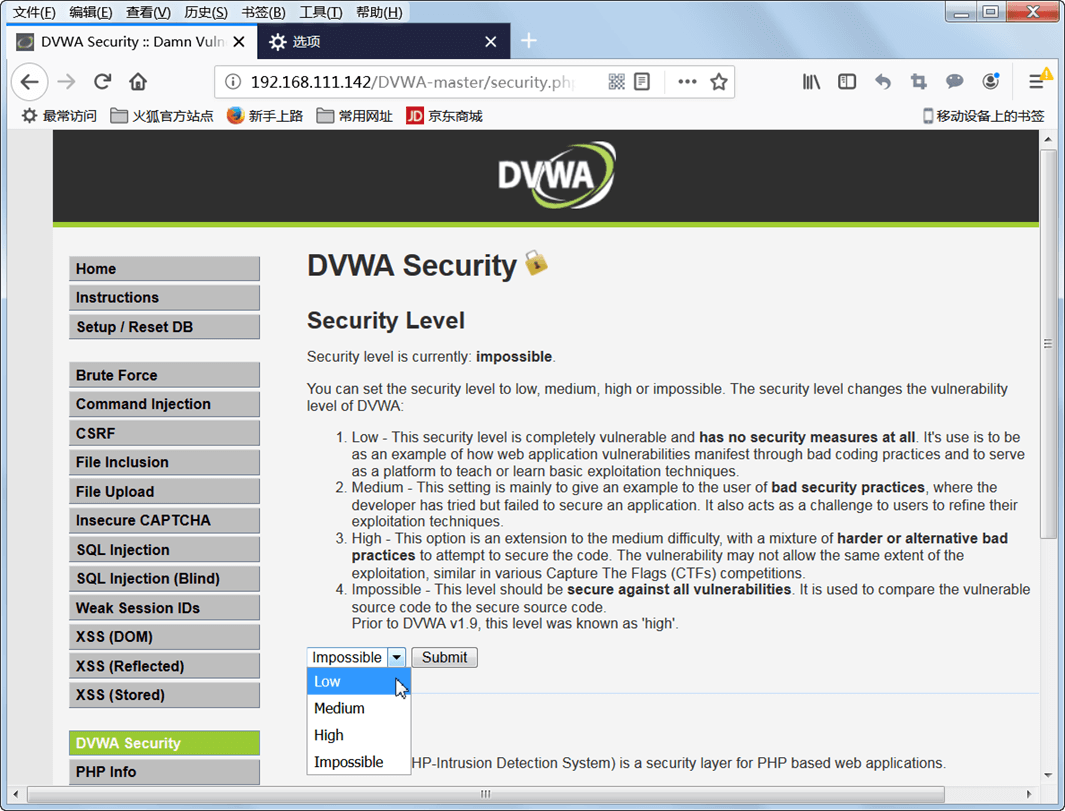Toggle reader view icon in address bar
This screenshot has width=1065, height=811.
642,82
